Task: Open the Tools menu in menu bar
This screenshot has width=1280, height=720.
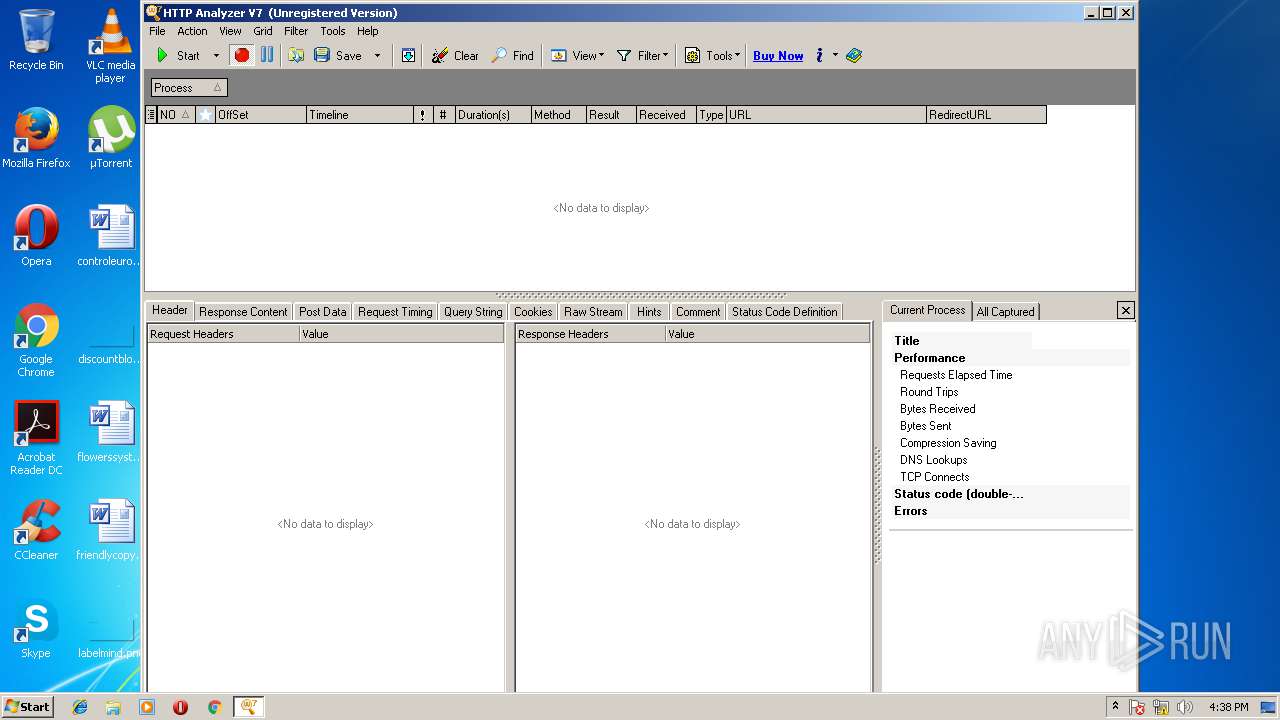Action: pos(333,31)
